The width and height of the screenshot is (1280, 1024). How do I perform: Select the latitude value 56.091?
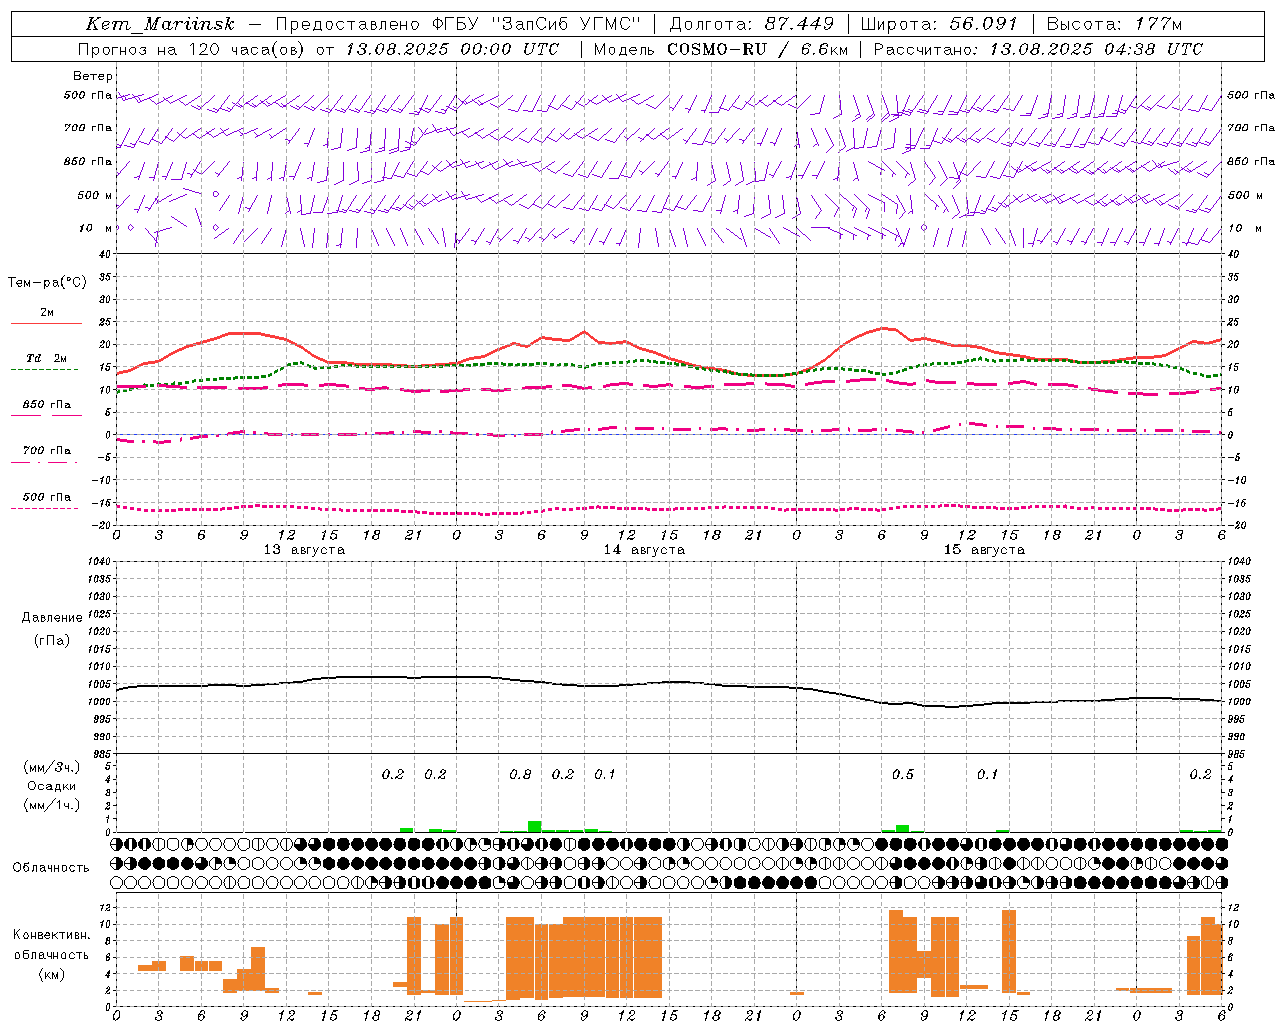(x=983, y=24)
